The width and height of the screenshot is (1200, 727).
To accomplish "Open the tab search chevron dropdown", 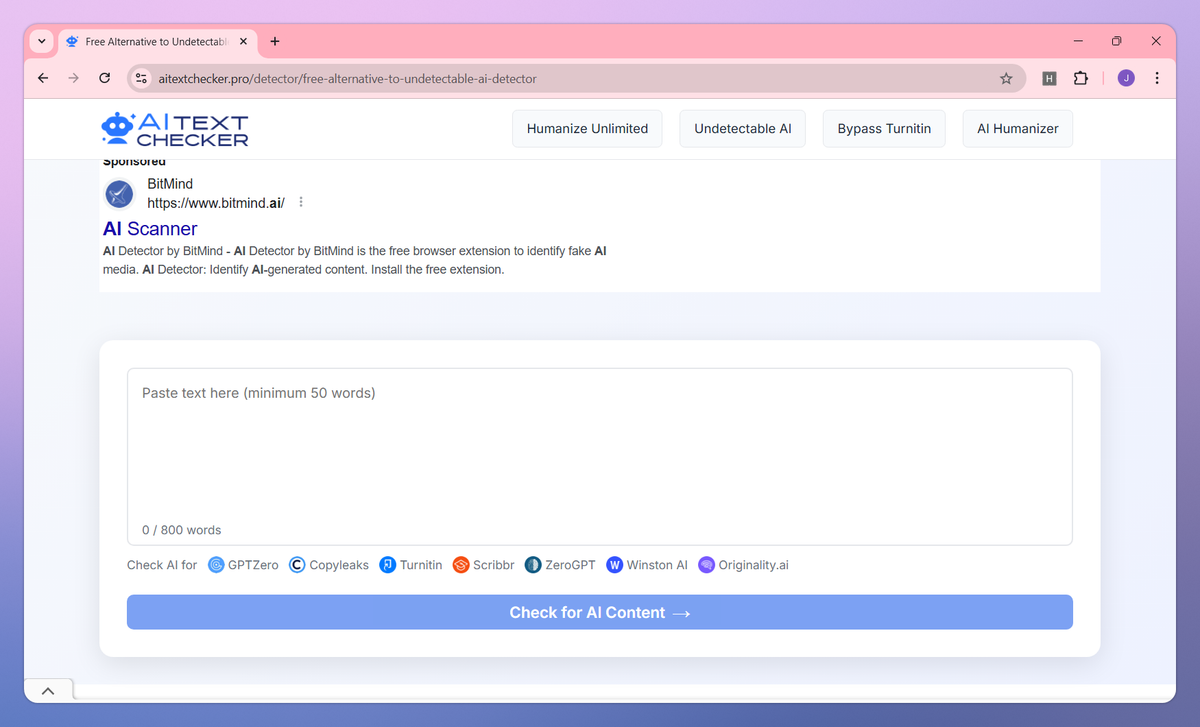I will point(41,41).
